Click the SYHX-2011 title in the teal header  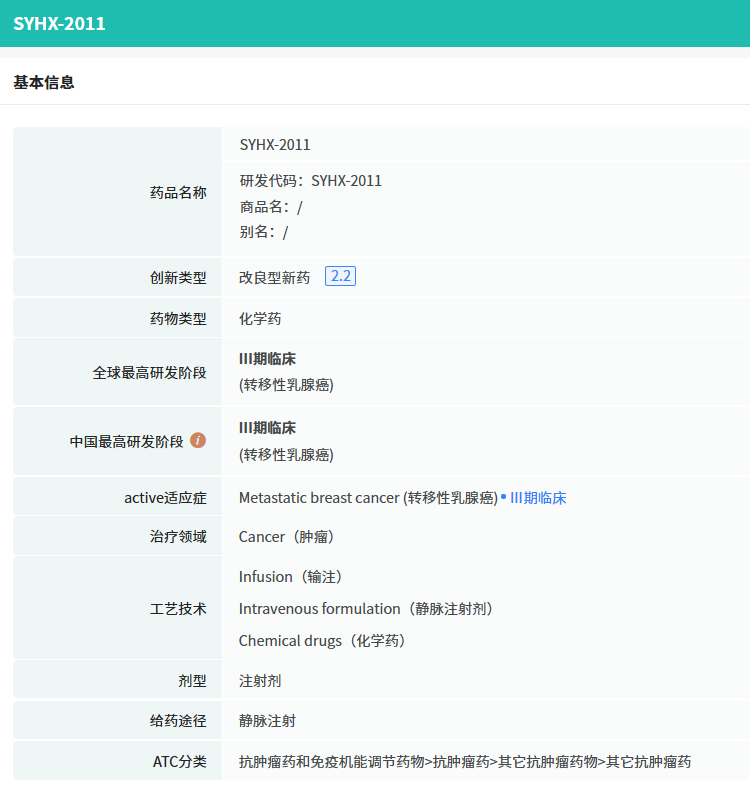tap(59, 23)
